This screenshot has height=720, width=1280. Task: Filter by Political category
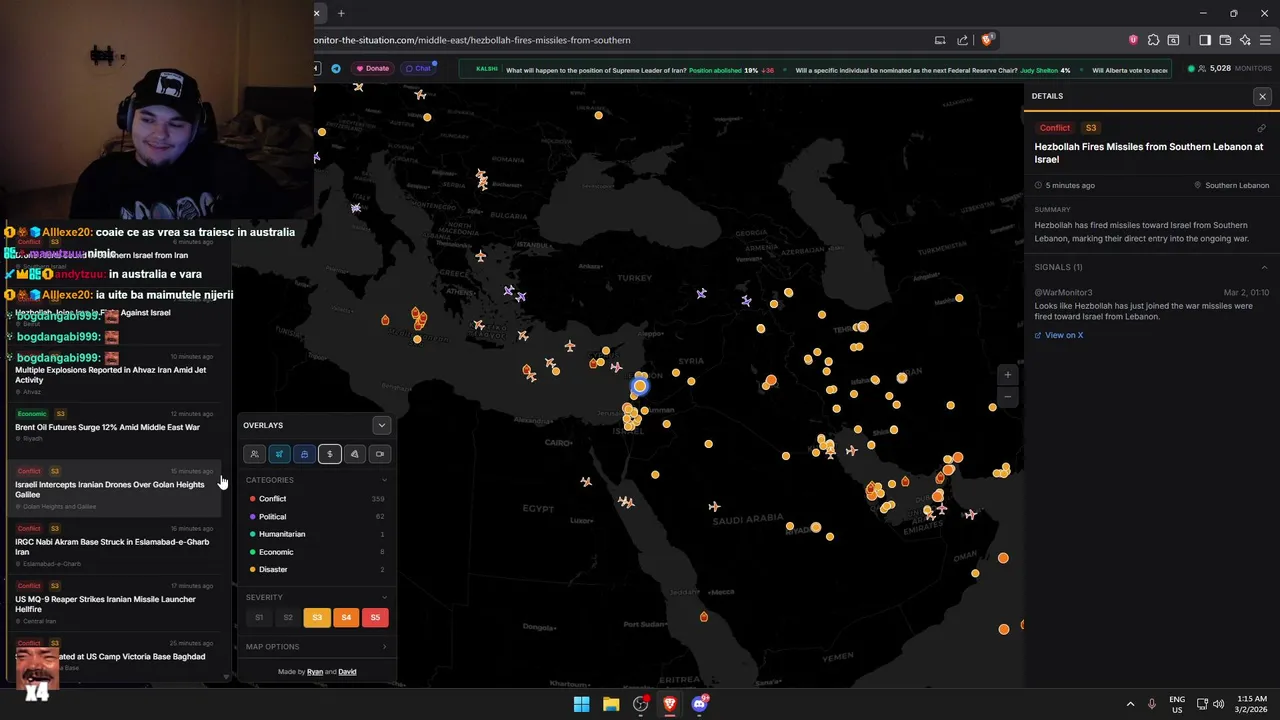pos(316,516)
